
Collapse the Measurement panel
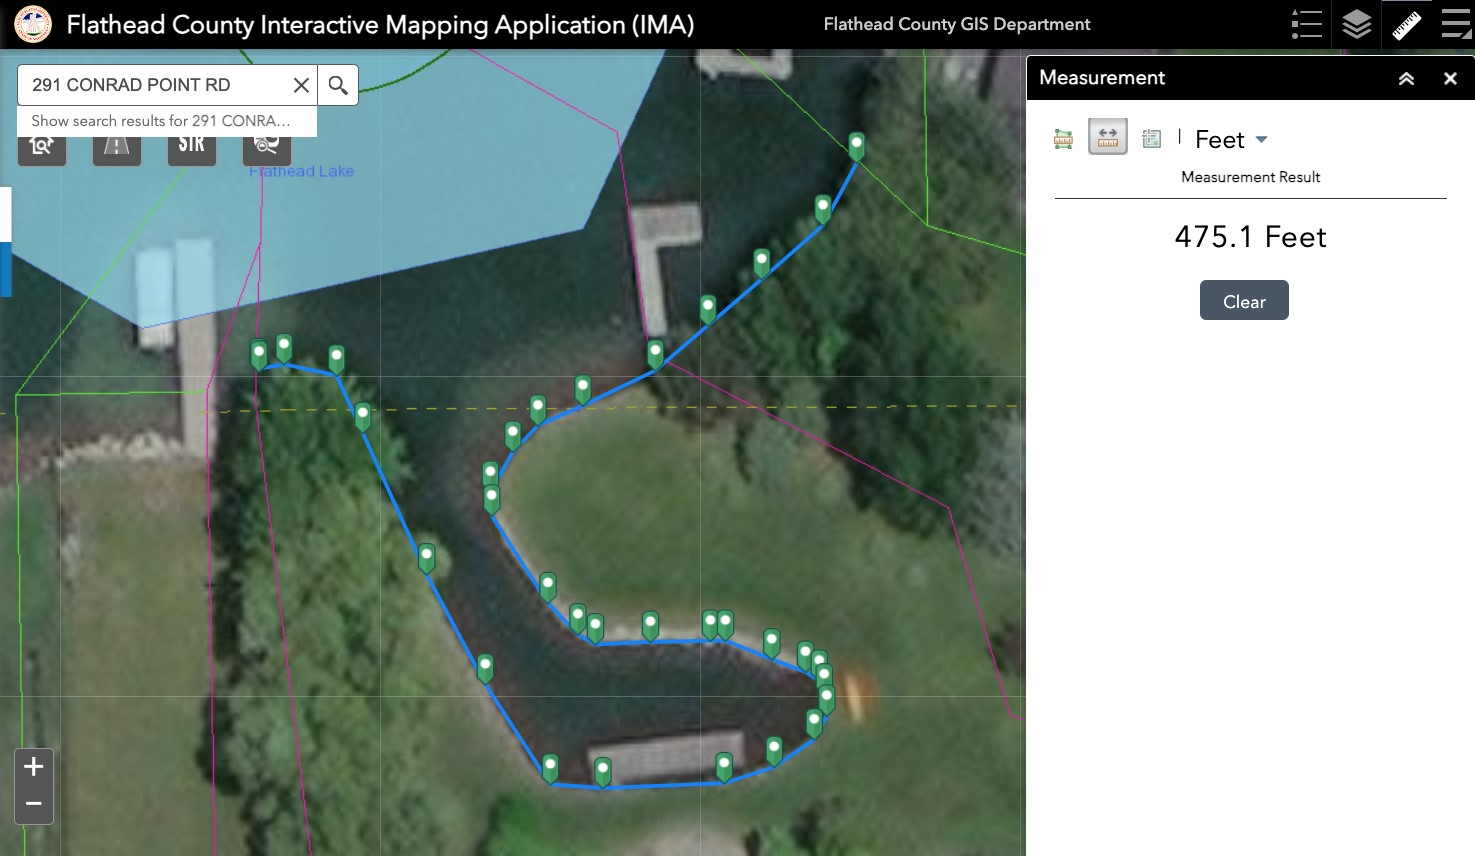point(1406,78)
